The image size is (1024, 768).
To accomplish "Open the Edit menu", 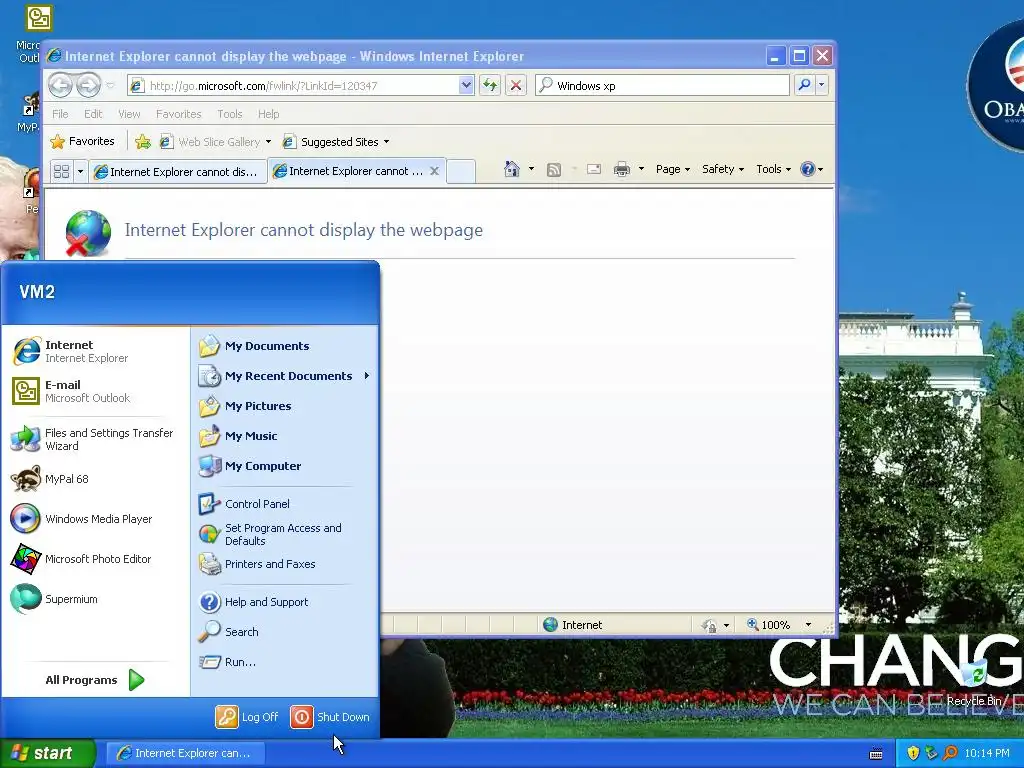I will click(x=93, y=114).
